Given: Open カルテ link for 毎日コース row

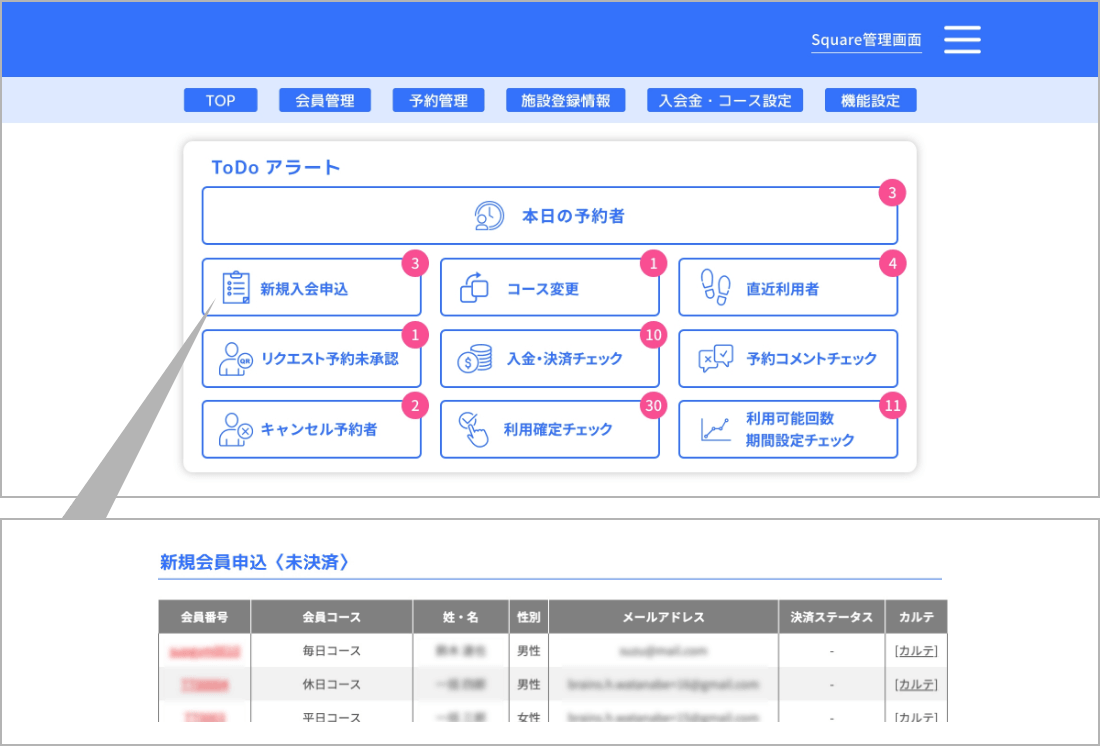Looking at the screenshot, I should click(x=916, y=651).
